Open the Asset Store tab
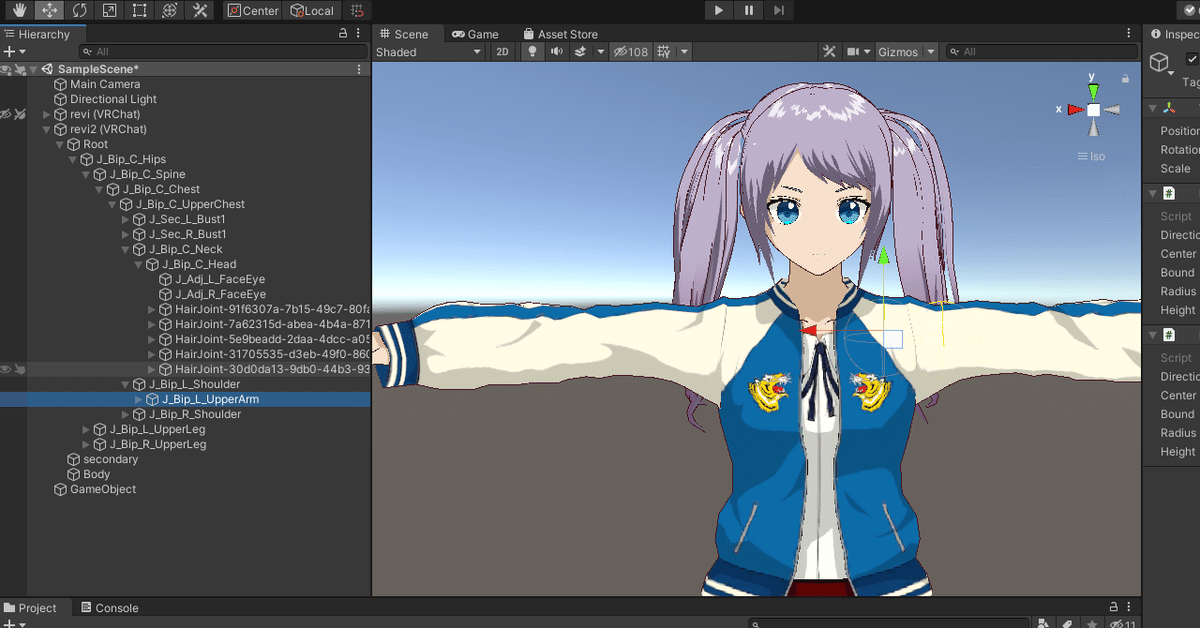1200x628 pixels. coord(560,34)
